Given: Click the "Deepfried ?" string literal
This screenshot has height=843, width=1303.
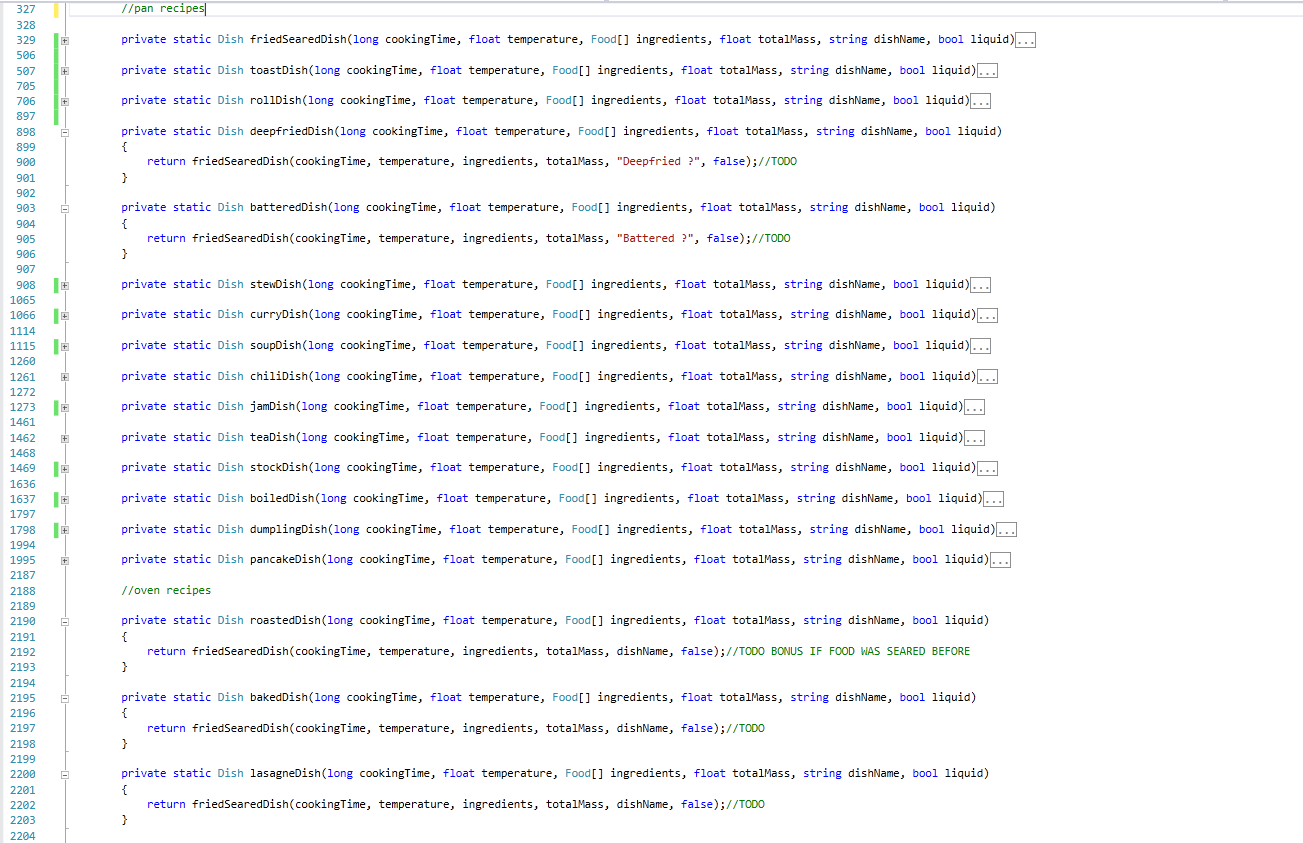Looking at the screenshot, I should tap(658, 162).
